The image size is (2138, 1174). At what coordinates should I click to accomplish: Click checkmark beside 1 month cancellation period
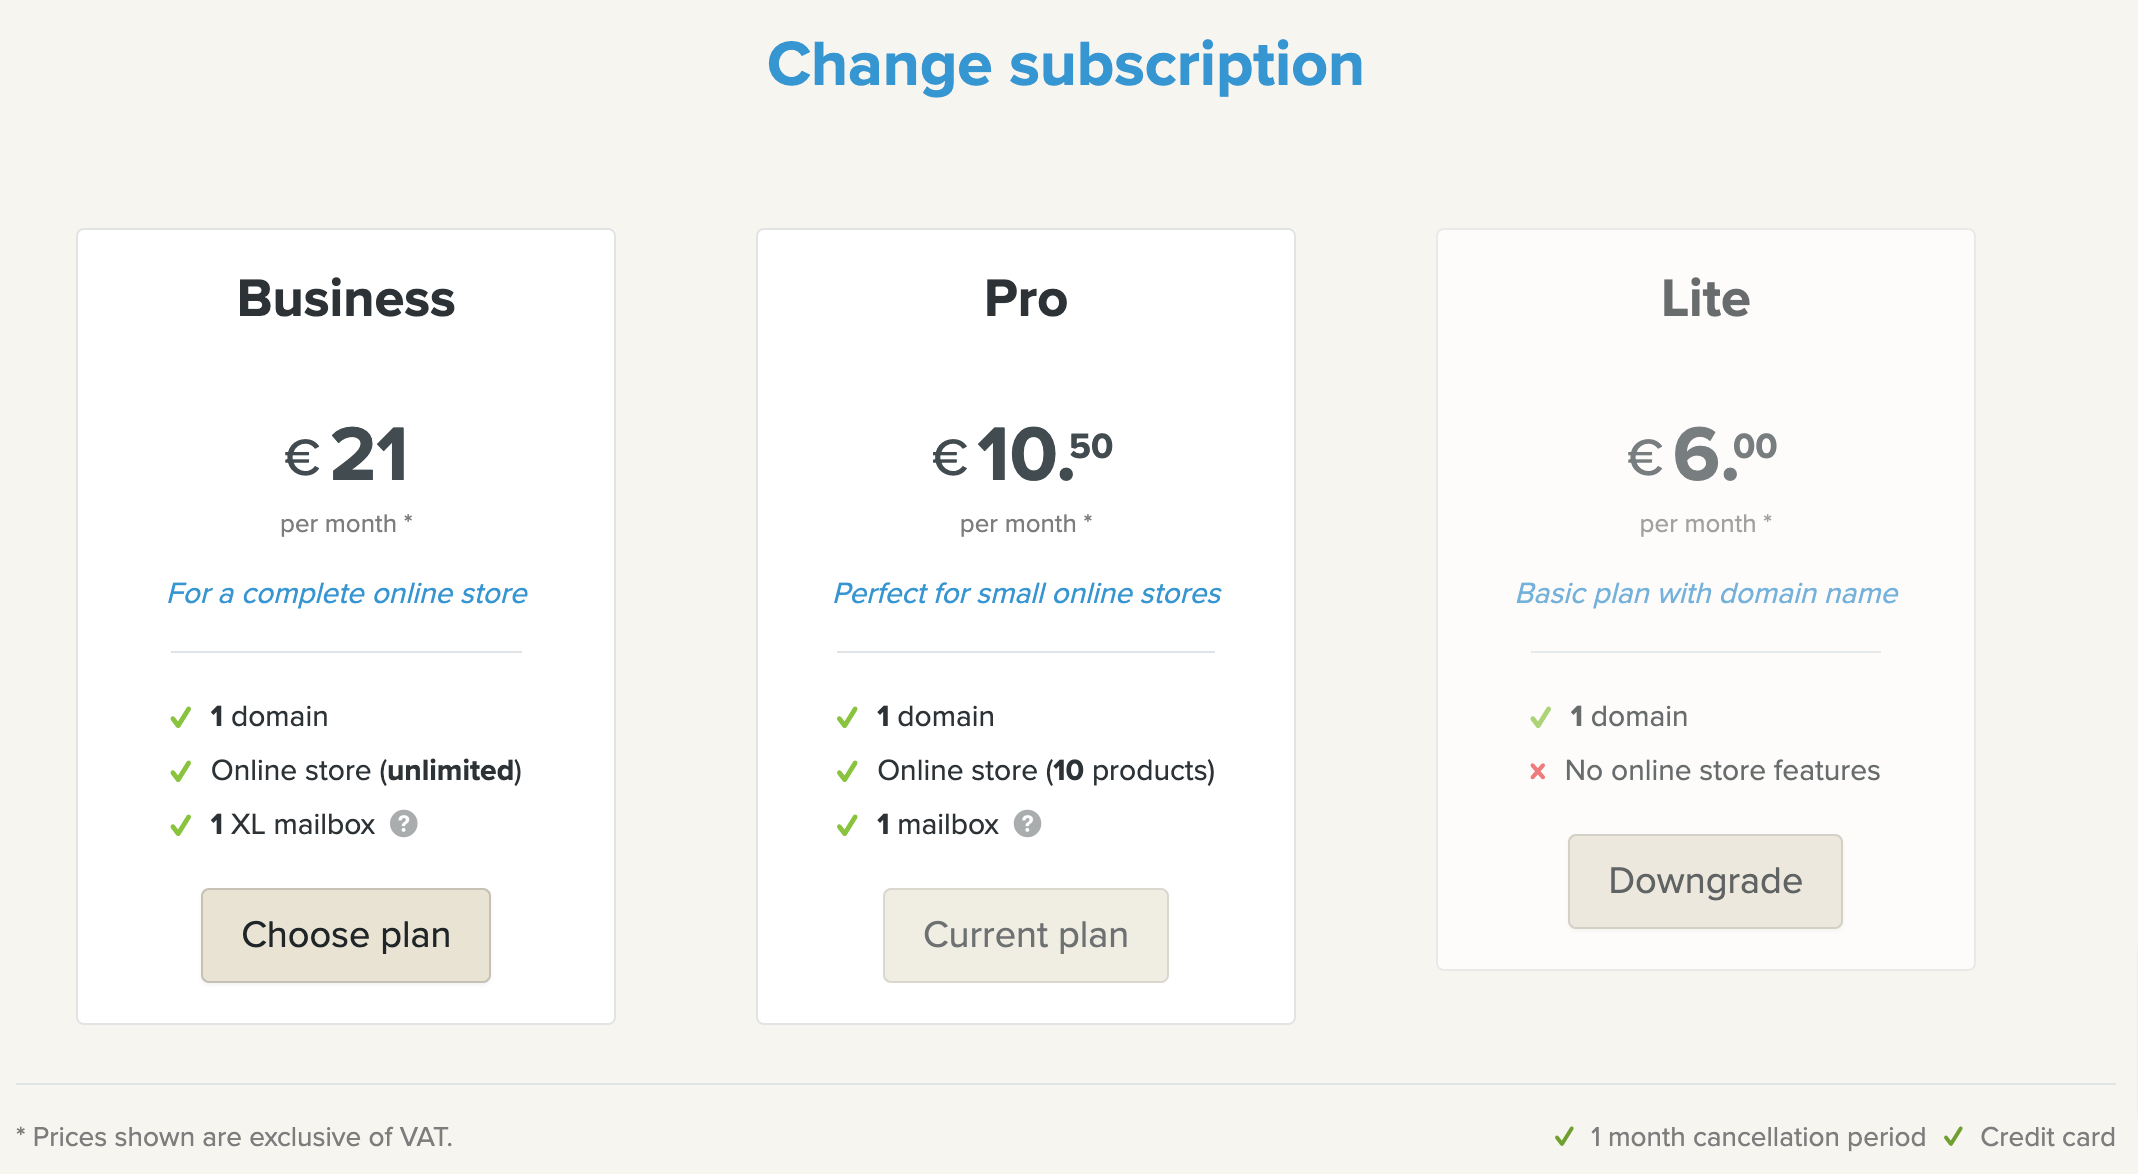click(1564, 1137)
